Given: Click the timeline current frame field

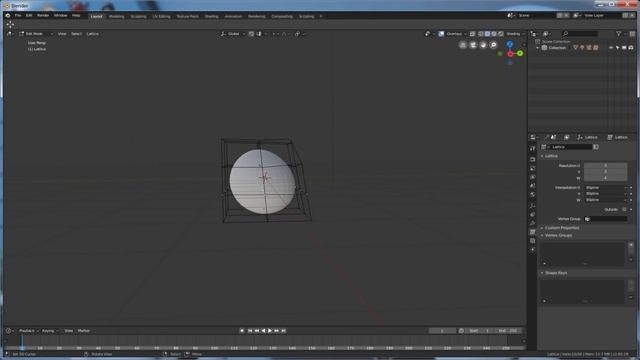Looking at the screenshot, I should pyautogui.click(x=442, y=331).
